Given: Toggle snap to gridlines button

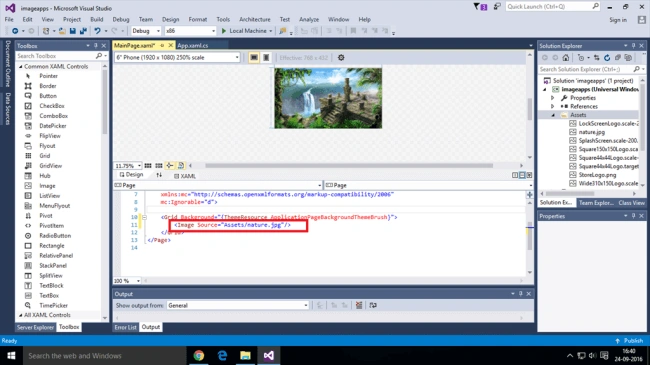Looking at the screenshot, I should point(159,165).
